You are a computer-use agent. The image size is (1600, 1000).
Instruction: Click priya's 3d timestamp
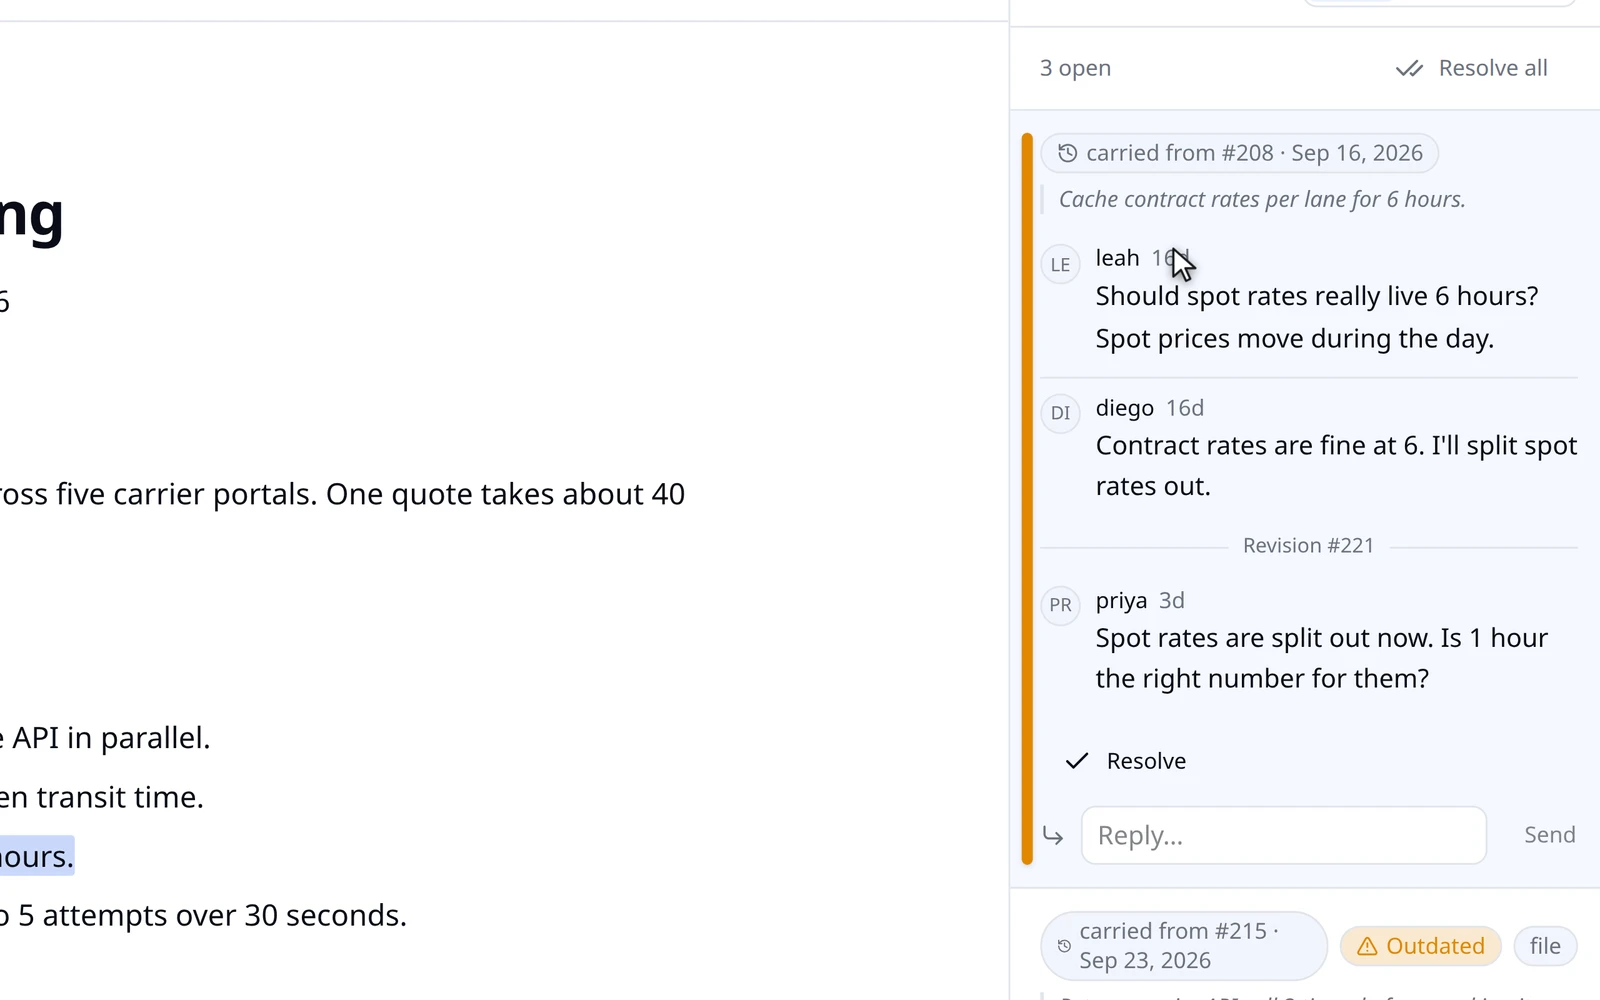pos(1172,600)
